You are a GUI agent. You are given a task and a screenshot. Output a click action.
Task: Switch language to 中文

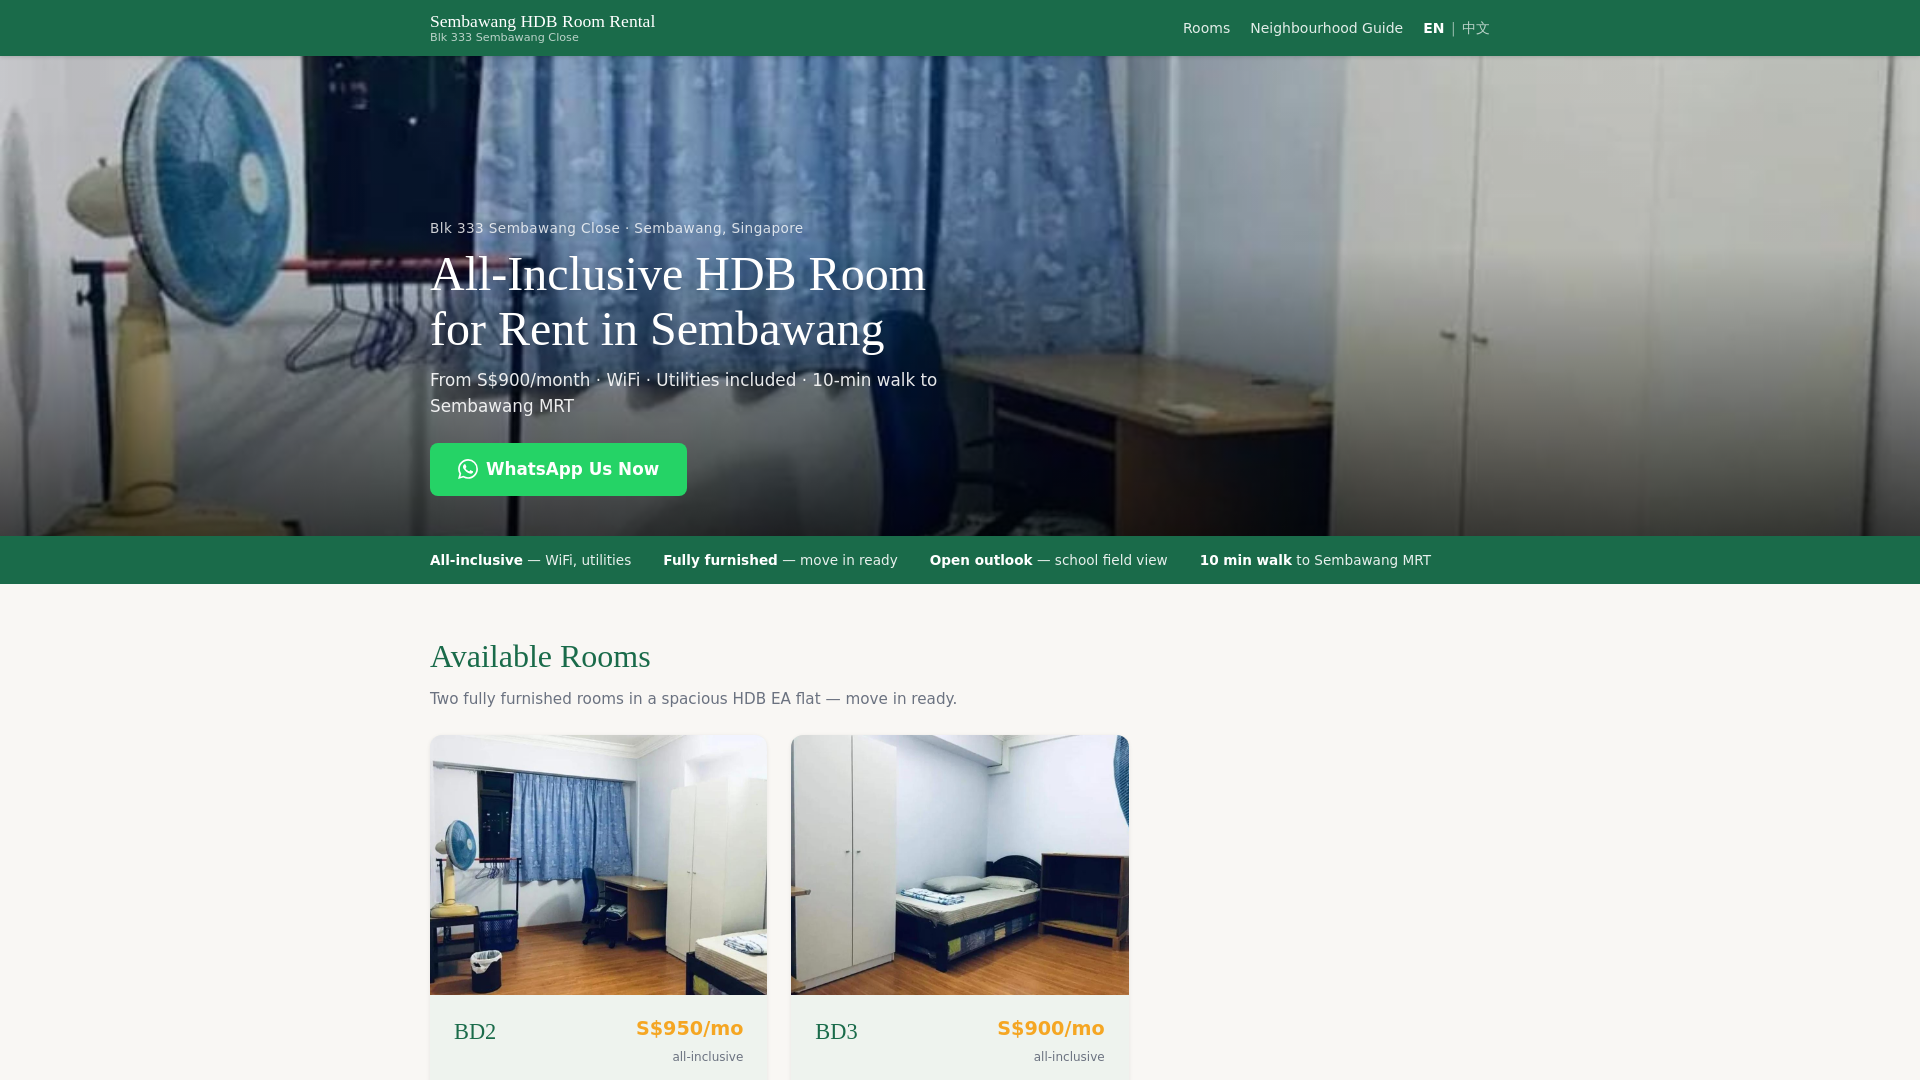[x=1476, y=28]
